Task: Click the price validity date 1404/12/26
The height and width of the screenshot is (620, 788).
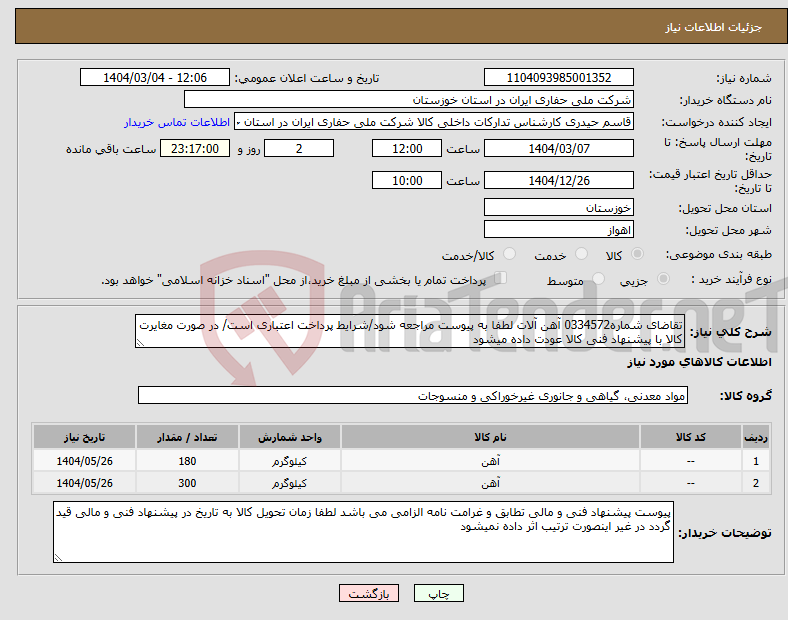Action: click(558, 180)
